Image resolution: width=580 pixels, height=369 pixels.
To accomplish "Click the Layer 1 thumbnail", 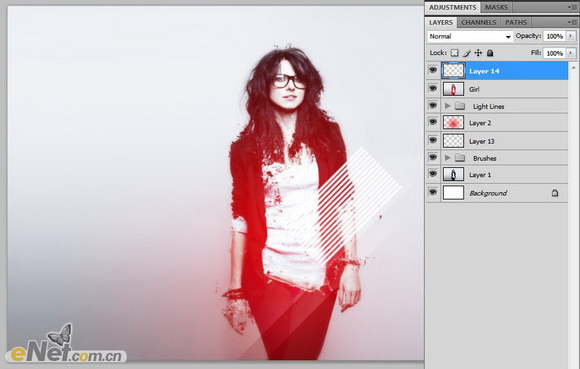I will pos(453,175).
